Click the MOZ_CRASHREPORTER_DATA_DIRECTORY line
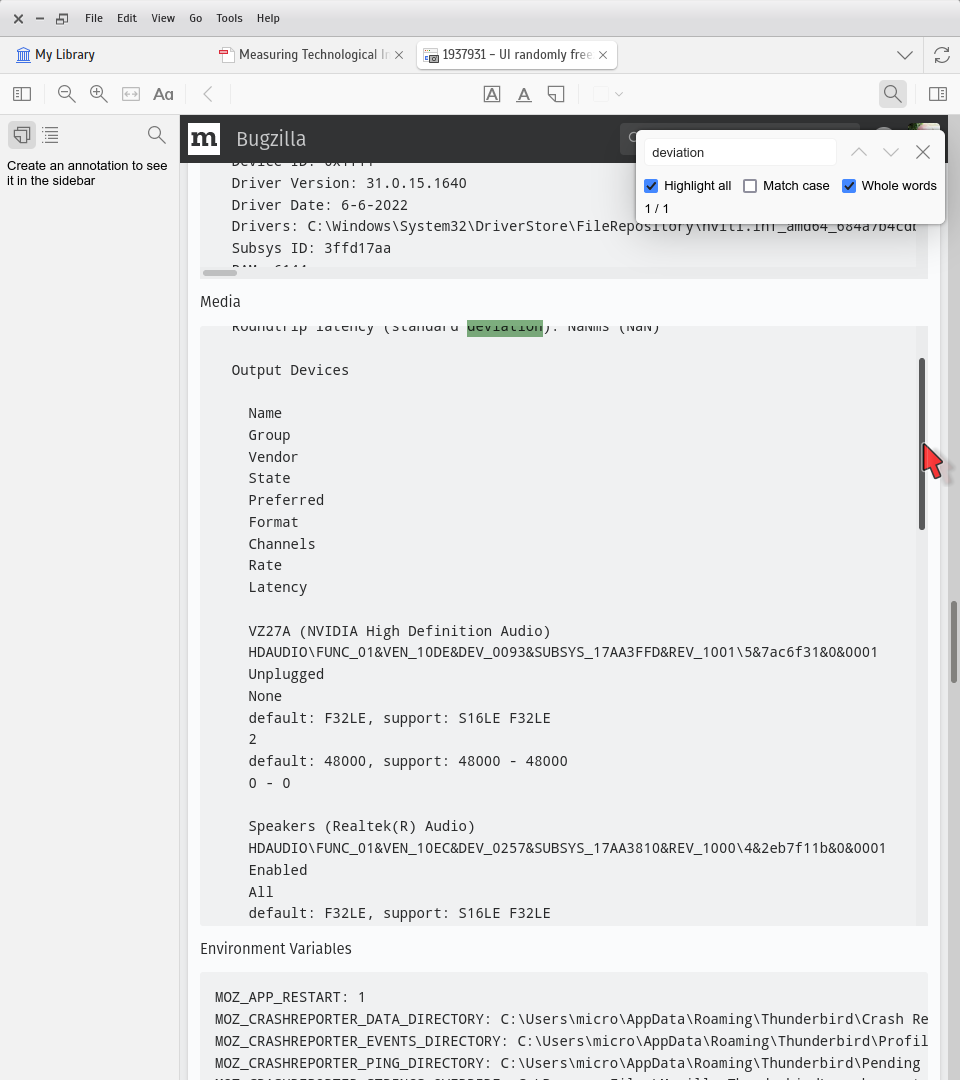Image resolution: width=960 pixels, height=1080 pixels. (571, 1019)
